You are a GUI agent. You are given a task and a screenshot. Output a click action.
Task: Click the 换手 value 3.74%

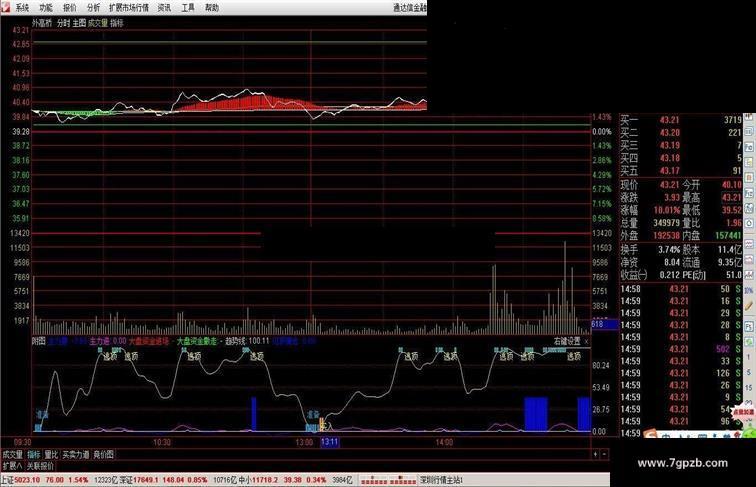click(669, 250)
